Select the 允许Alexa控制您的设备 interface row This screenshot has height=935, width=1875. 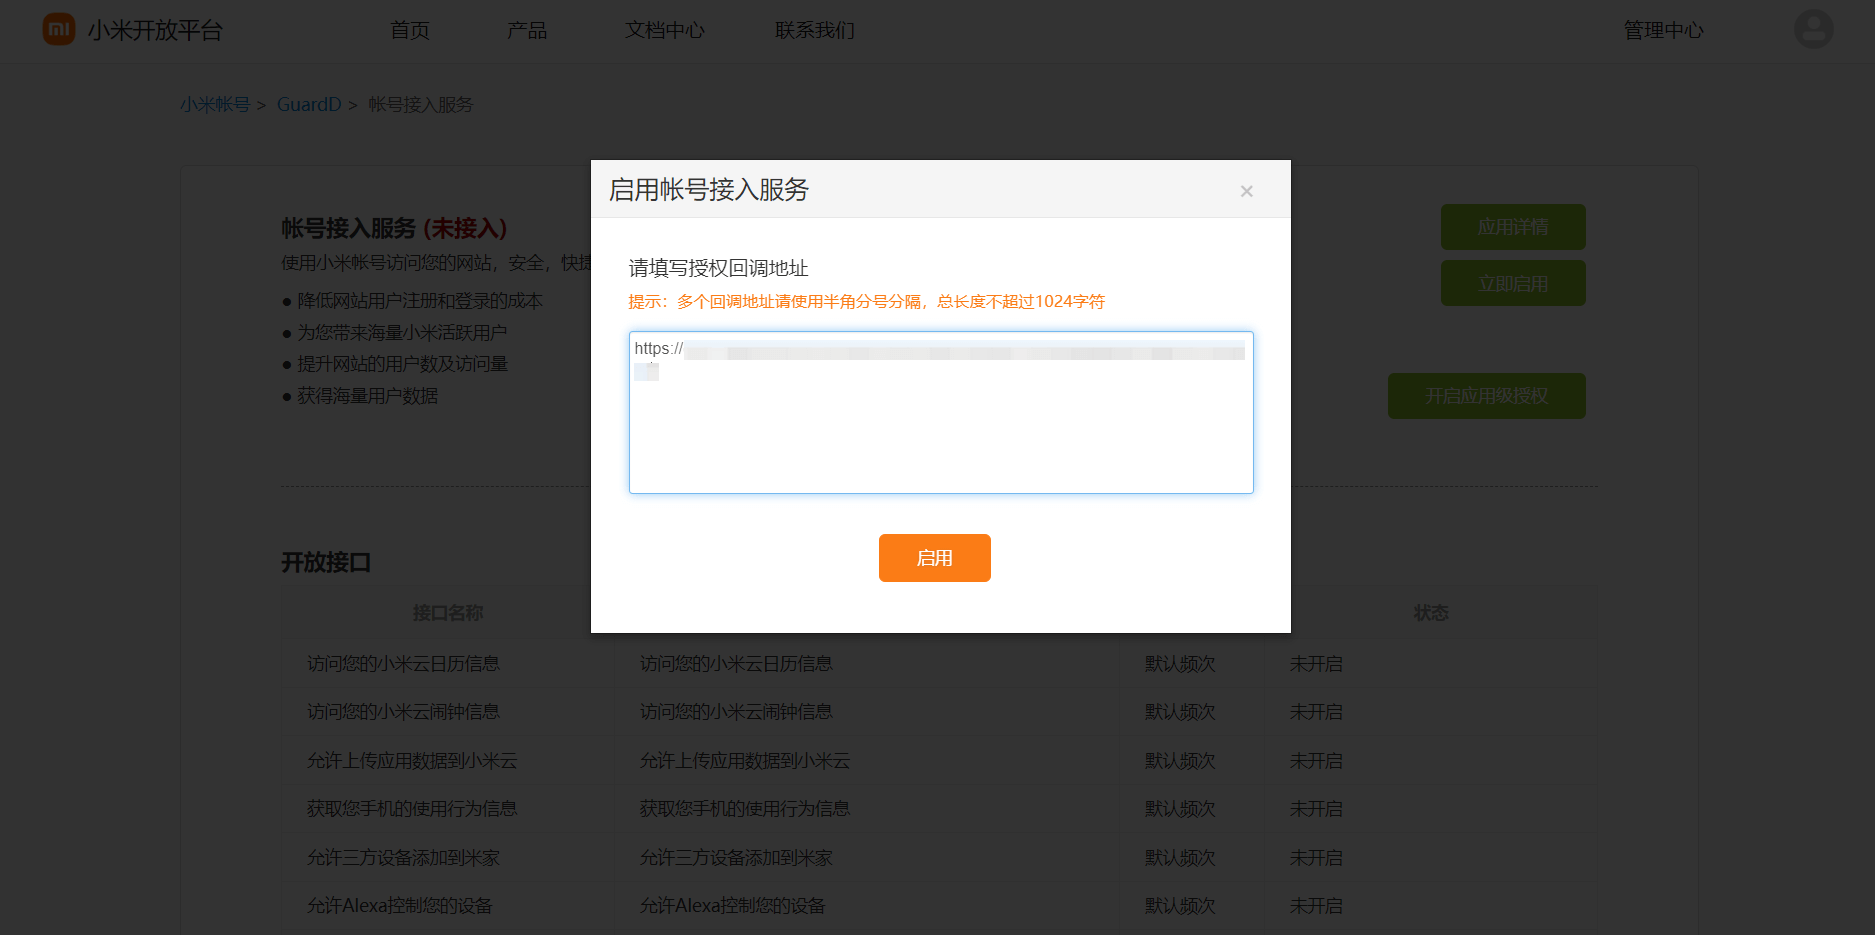(x=399, y=906)
